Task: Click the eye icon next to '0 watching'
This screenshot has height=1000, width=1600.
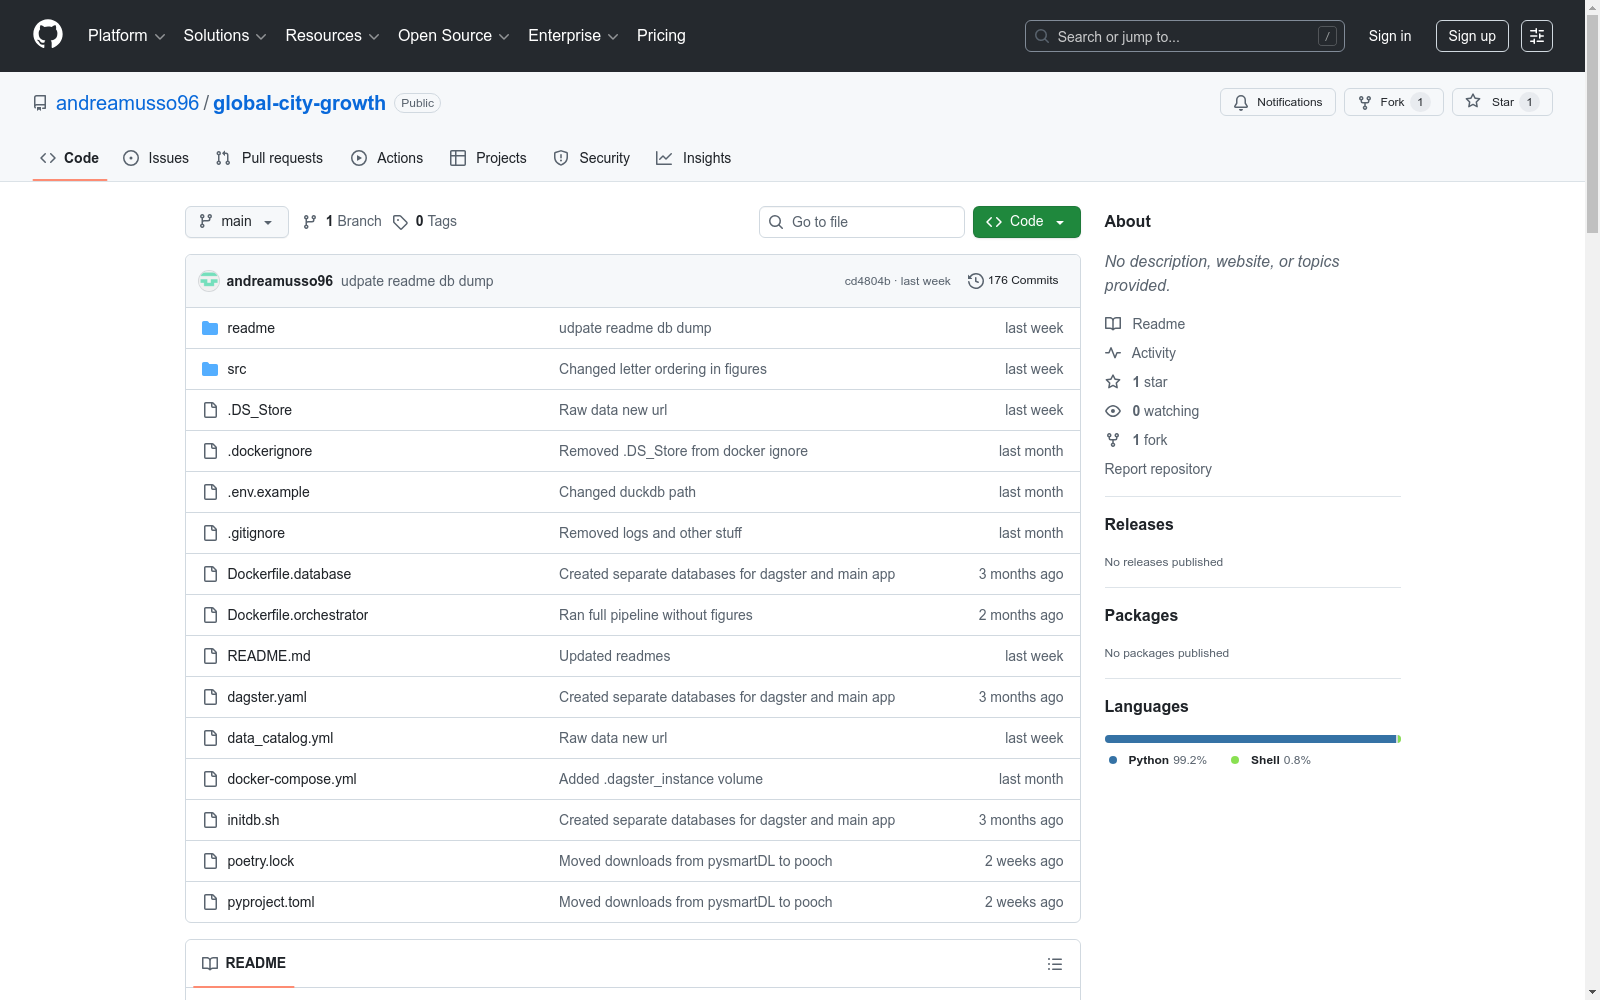Action: [1113, 411]
